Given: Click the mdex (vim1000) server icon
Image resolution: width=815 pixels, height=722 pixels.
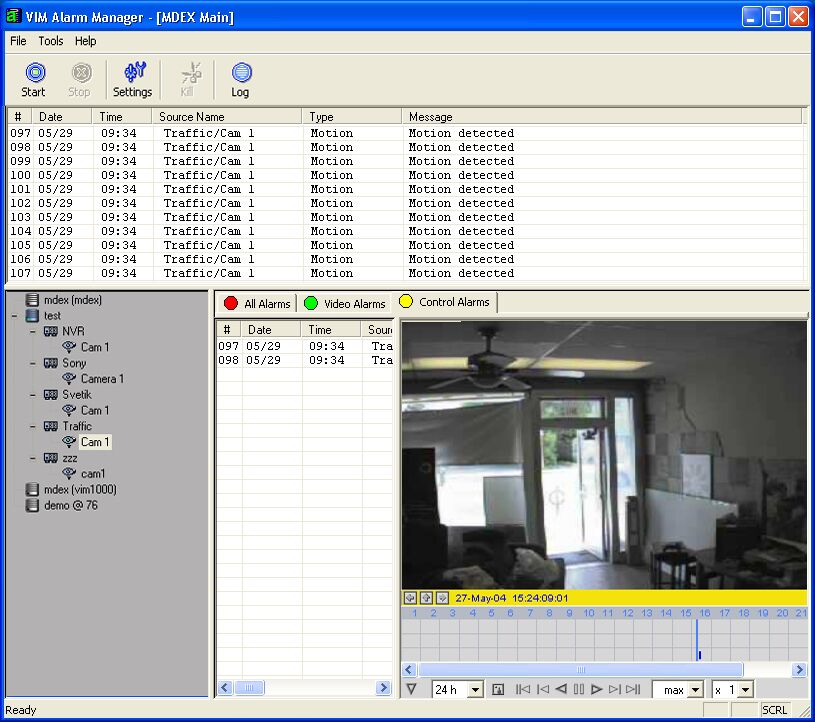Looking at the screenshot, I should pos(32,489).
